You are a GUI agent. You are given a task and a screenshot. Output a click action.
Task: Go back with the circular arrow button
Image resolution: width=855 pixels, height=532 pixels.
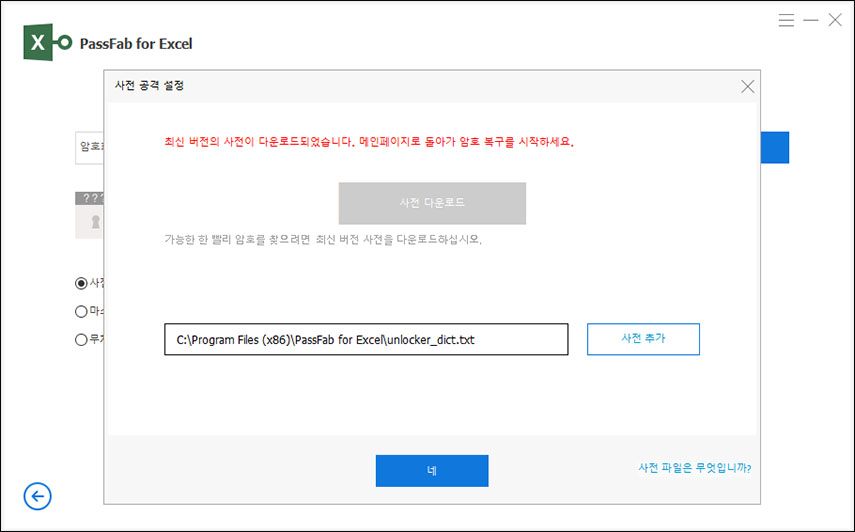click(x=38, y=496)
